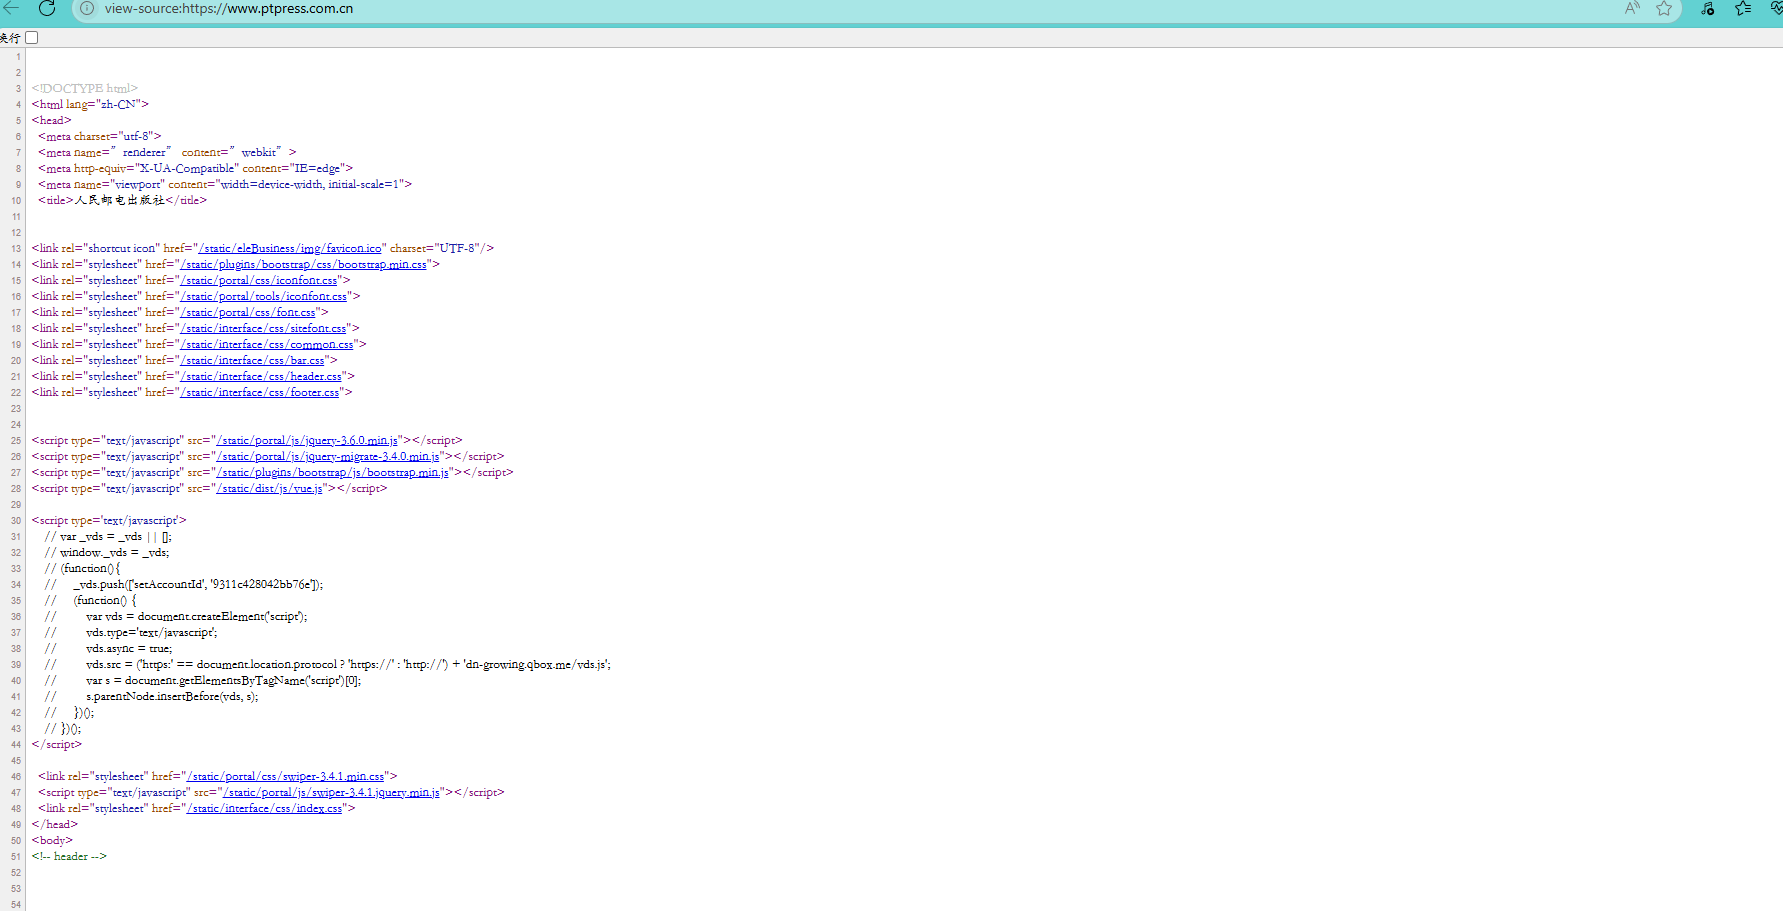Open swiper-3.4.1.jquery.min.js link

coord(332,792)
